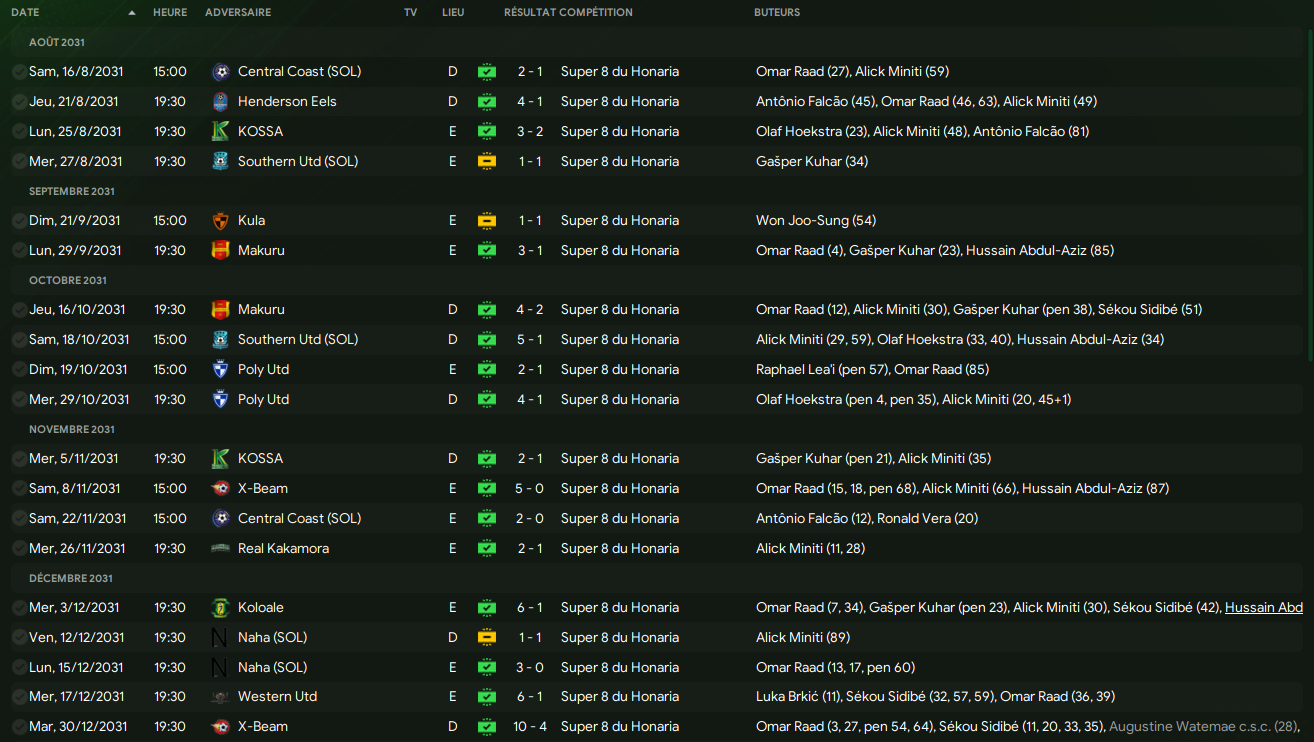Open the Poly Utd opponent on 19/10/2031
The height and width of the screenshot is (742, 1314).
263,370
